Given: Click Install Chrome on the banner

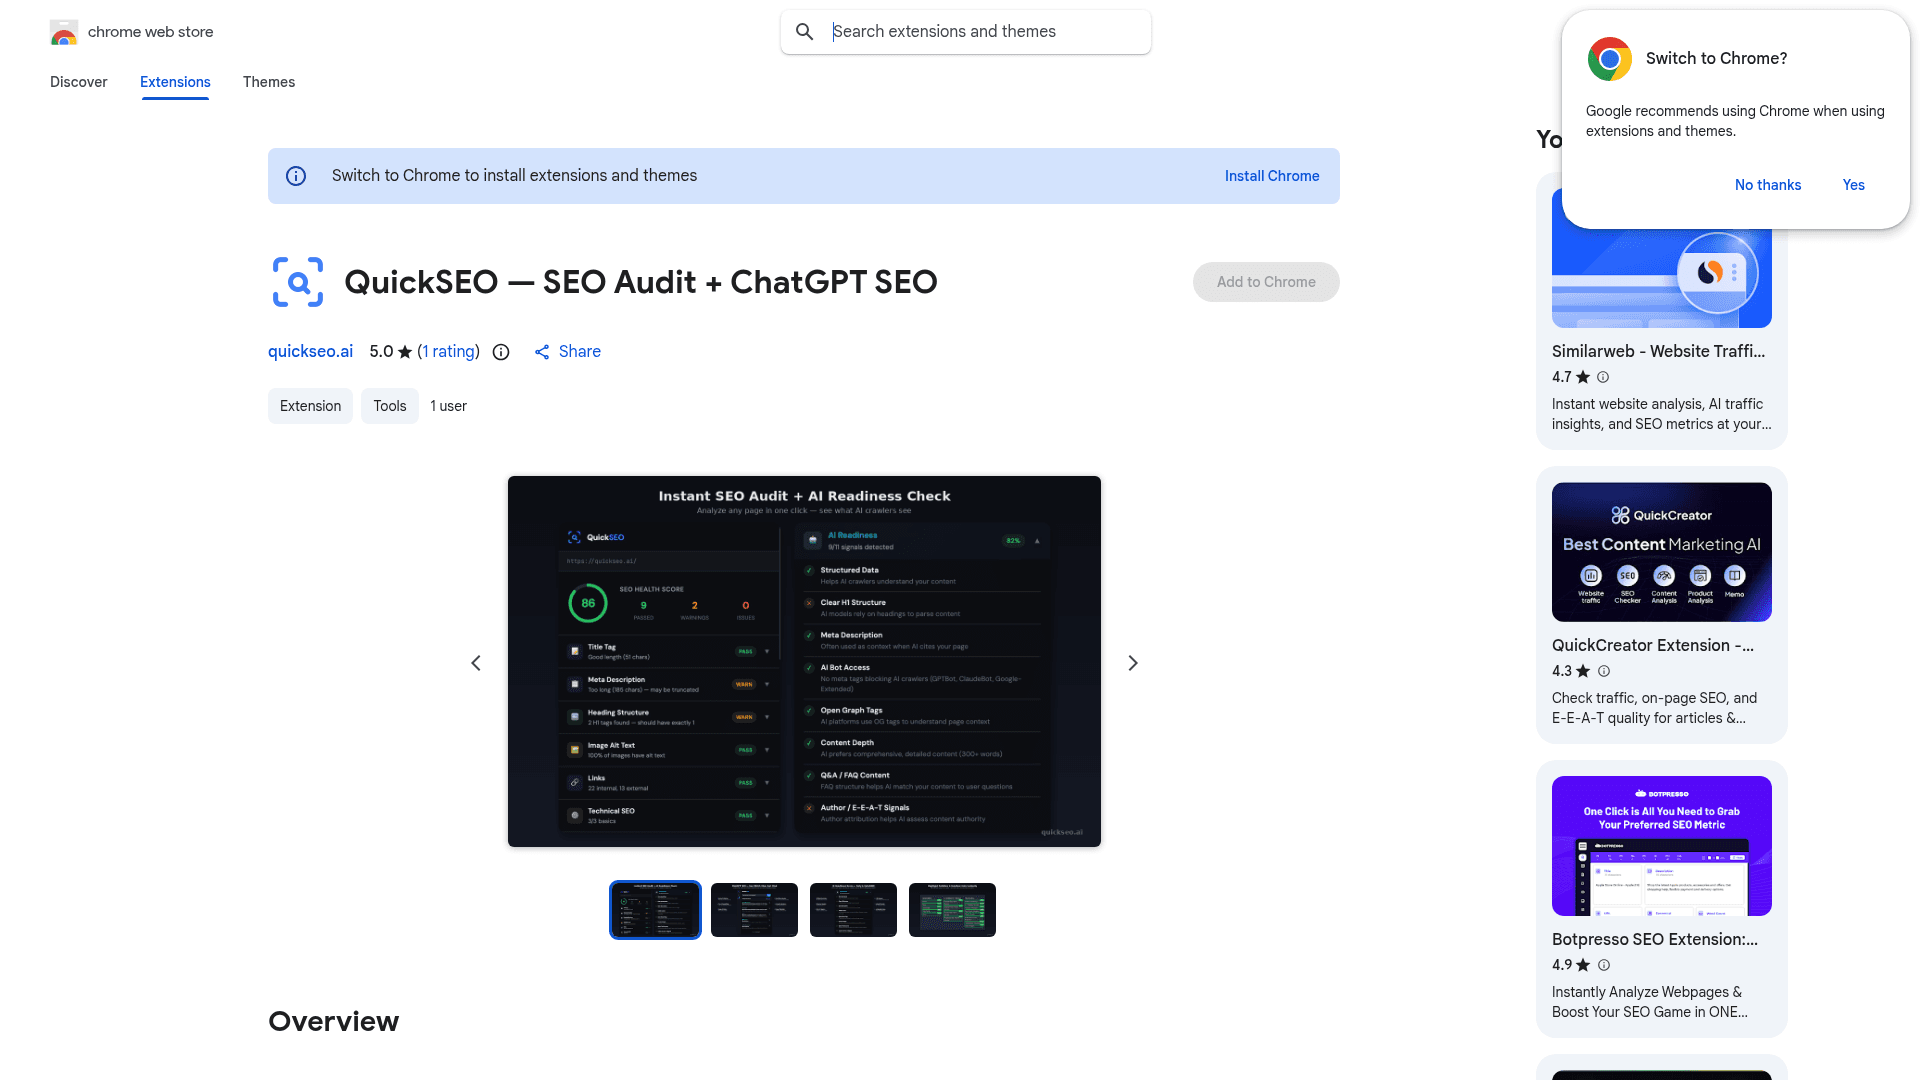Looking at the screenshot, I should [1271, 176].
